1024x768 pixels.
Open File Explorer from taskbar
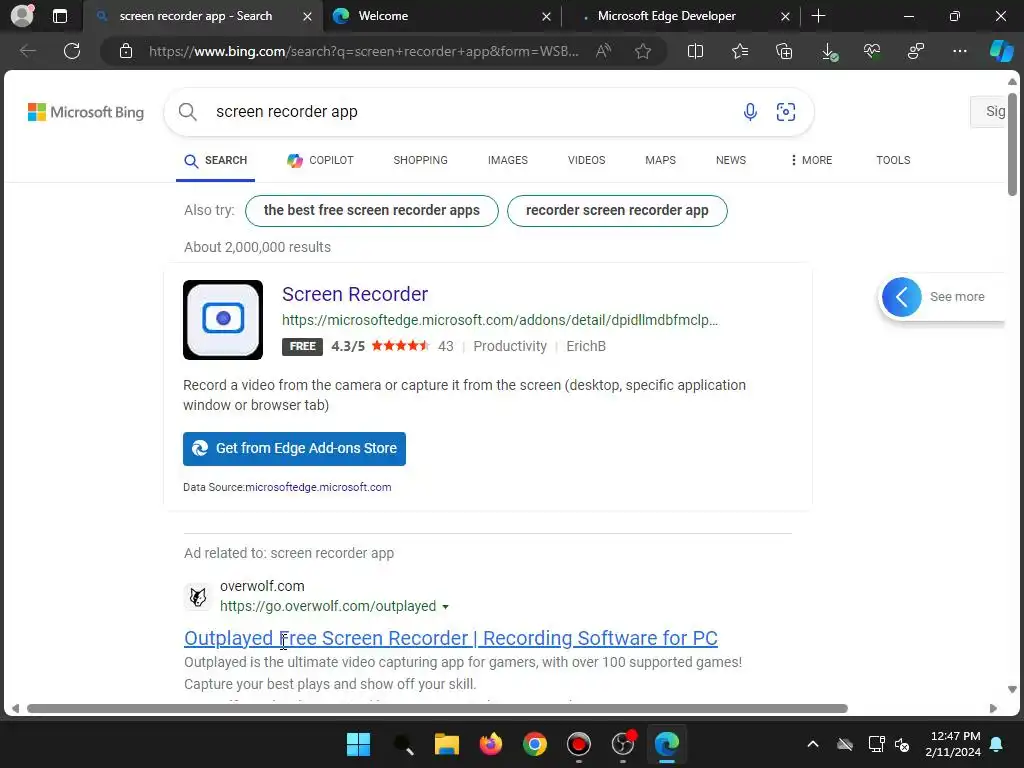tap(447, 744)
